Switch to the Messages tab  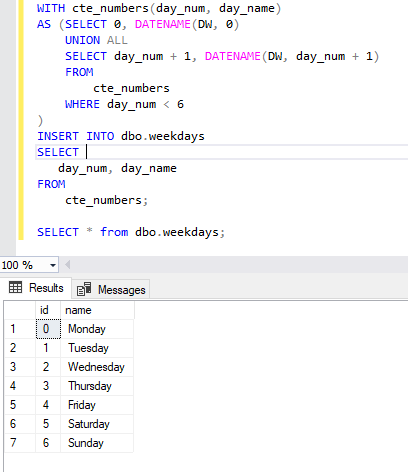pyautogui.click(x=111, y=289)
